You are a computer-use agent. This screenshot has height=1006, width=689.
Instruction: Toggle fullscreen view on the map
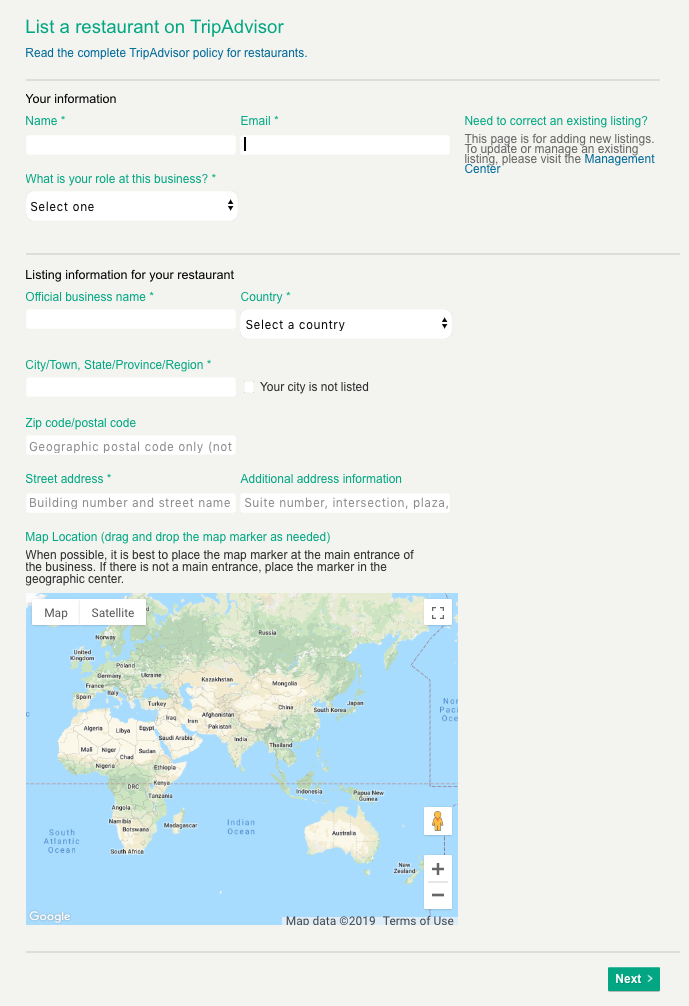(x=438, y=613)
